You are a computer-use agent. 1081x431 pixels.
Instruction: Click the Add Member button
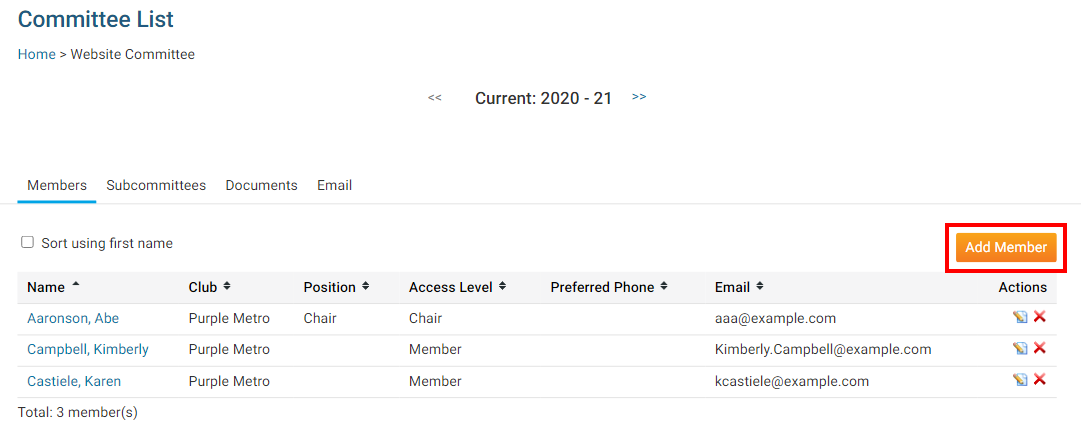point(1006,247)
